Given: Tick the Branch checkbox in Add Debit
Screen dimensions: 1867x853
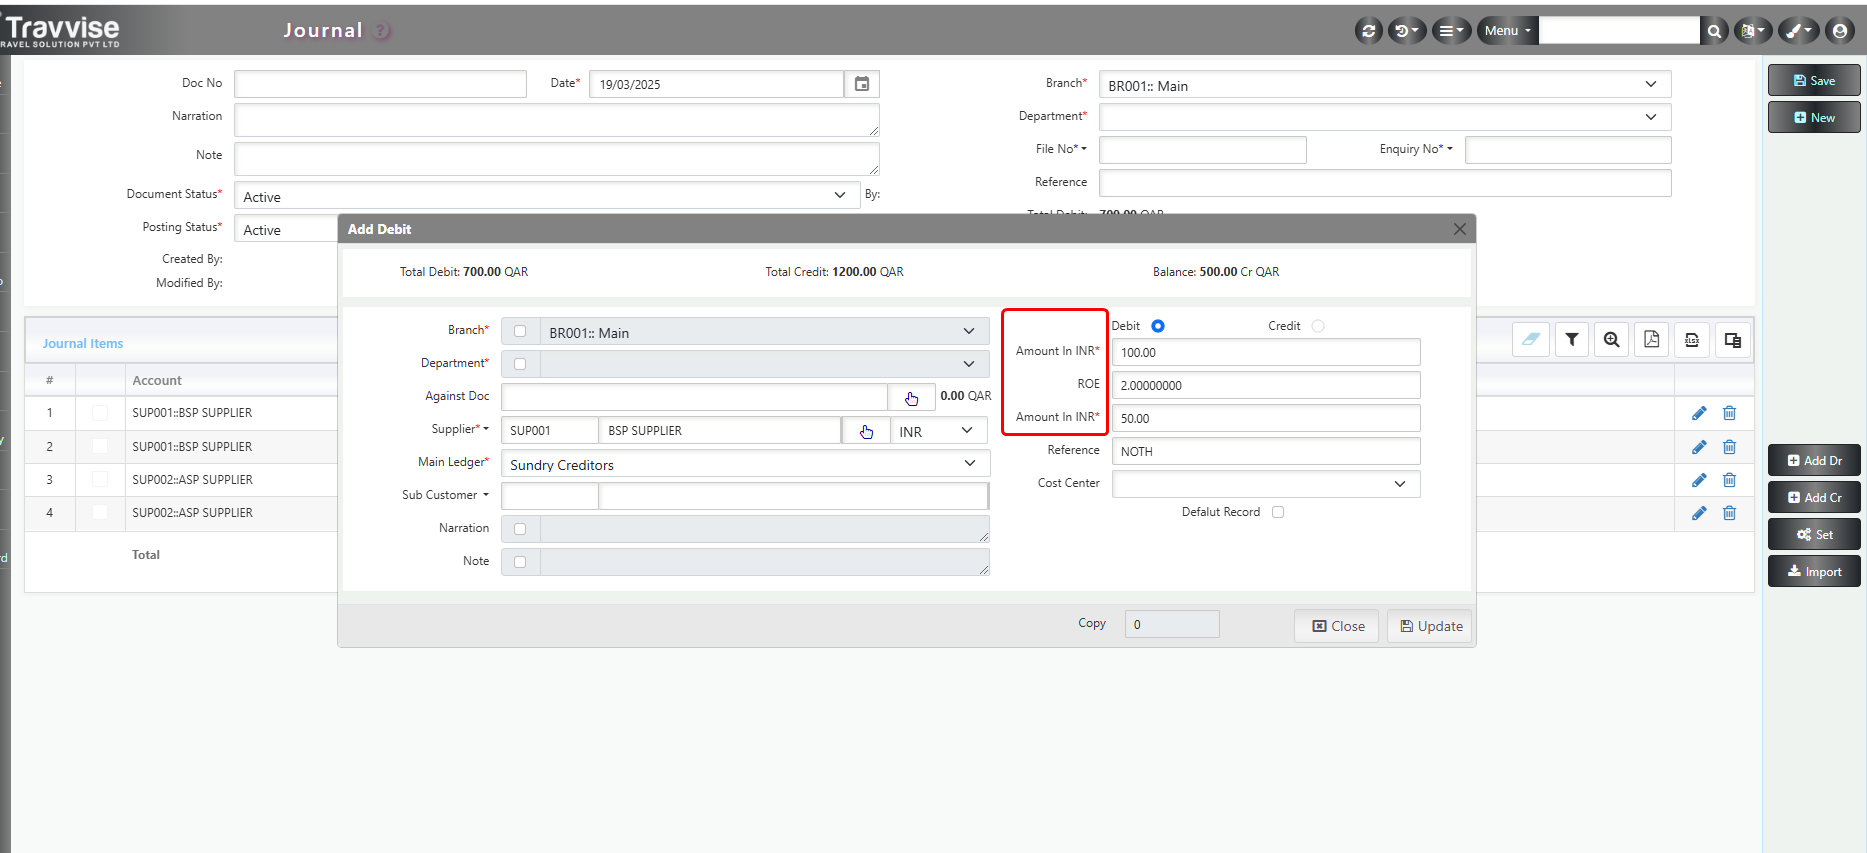Looking at the screenshot, I should coord(520,332).
